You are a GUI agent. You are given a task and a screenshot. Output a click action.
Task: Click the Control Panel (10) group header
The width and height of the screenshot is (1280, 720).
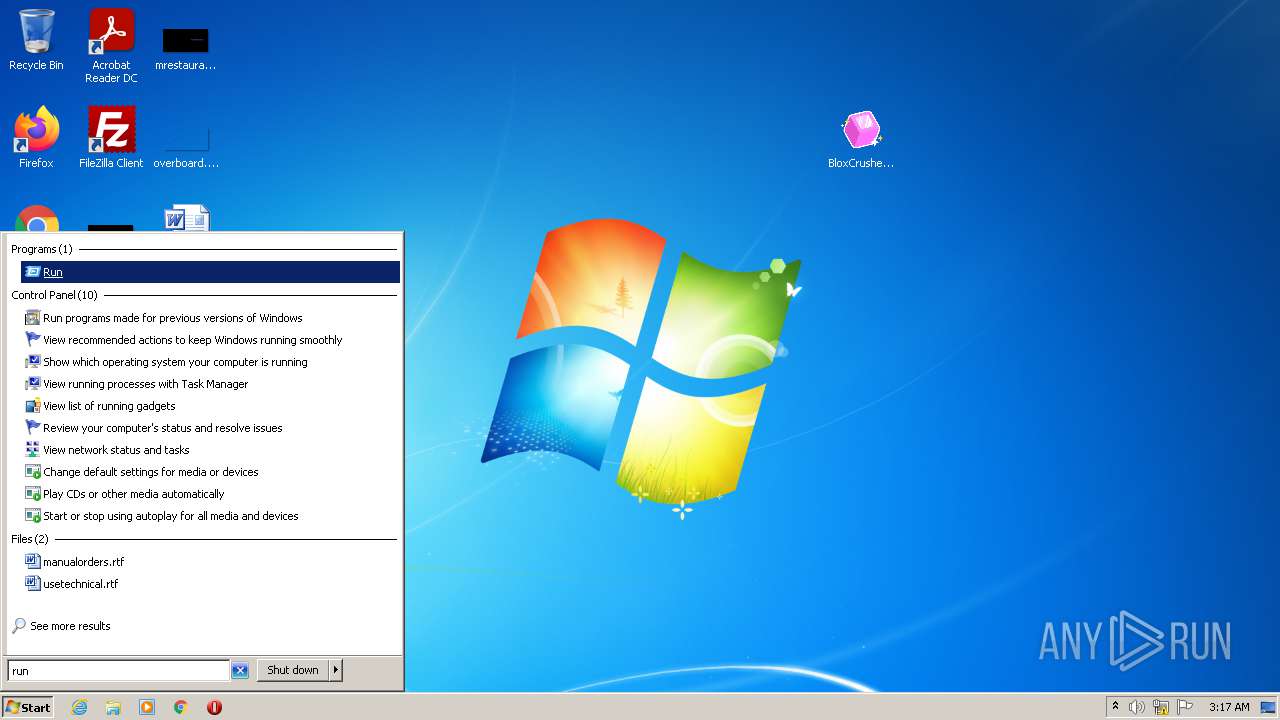(55, 295)
